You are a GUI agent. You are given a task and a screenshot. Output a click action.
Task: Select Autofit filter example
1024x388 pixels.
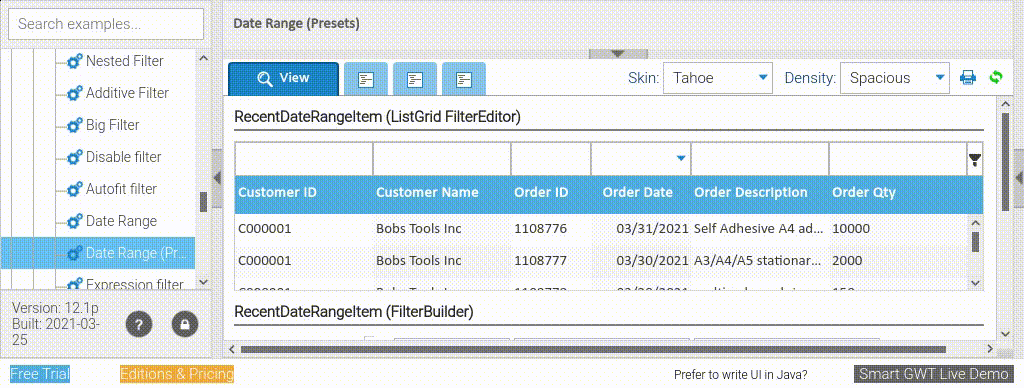[x=121, y=189]
